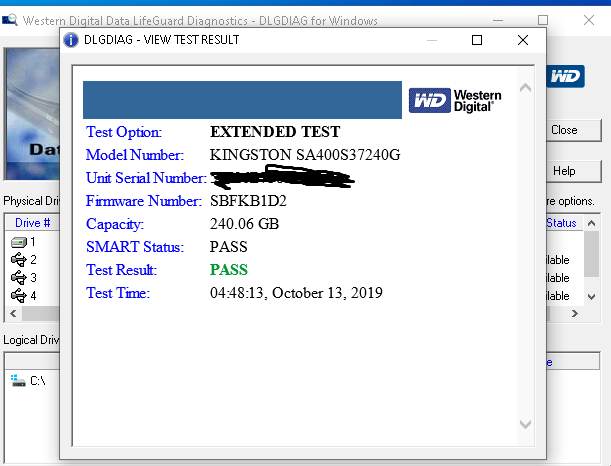This screenshot has width=611, height=466.
Task: Click the Drive # column header
Action: pos(33,223)
